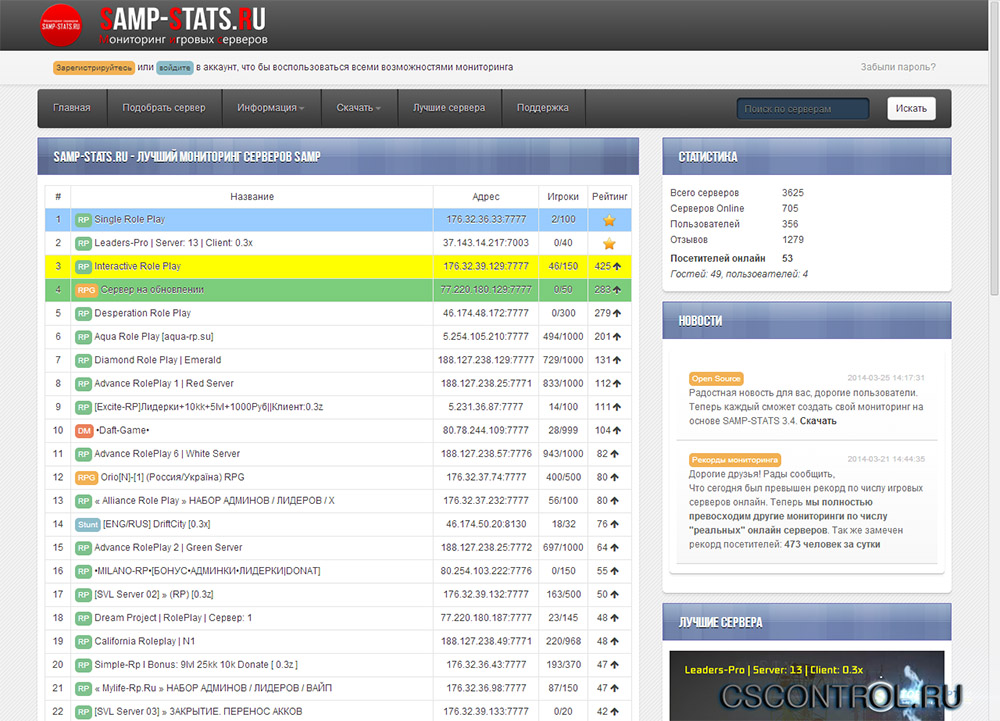Click the RP tag on Simple-Rp row
The image size is (1000, 721).
tap(84, 666)
